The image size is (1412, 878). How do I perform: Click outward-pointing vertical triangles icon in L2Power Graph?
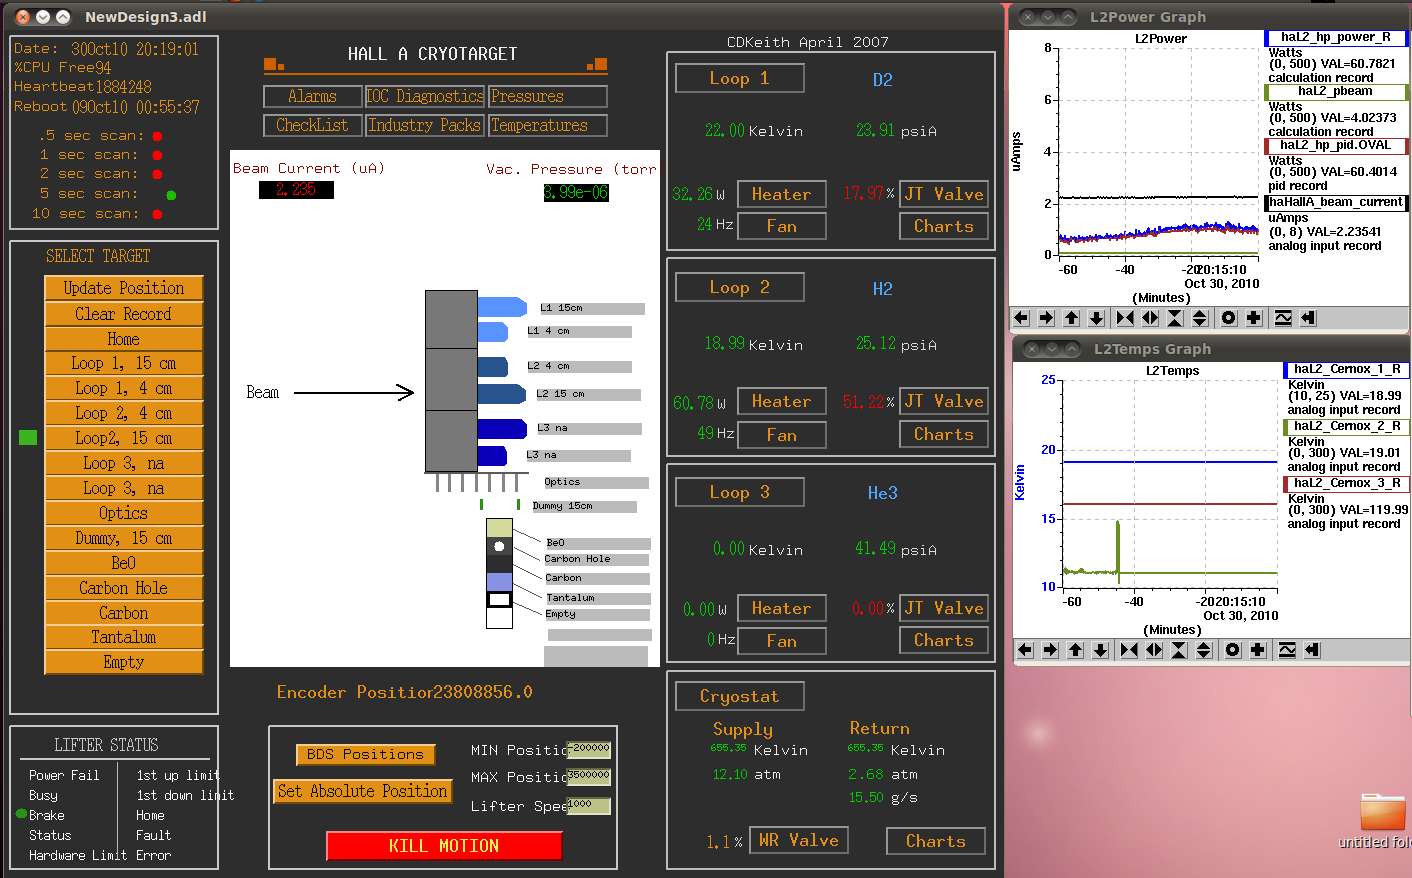[x=1200, y=318]
